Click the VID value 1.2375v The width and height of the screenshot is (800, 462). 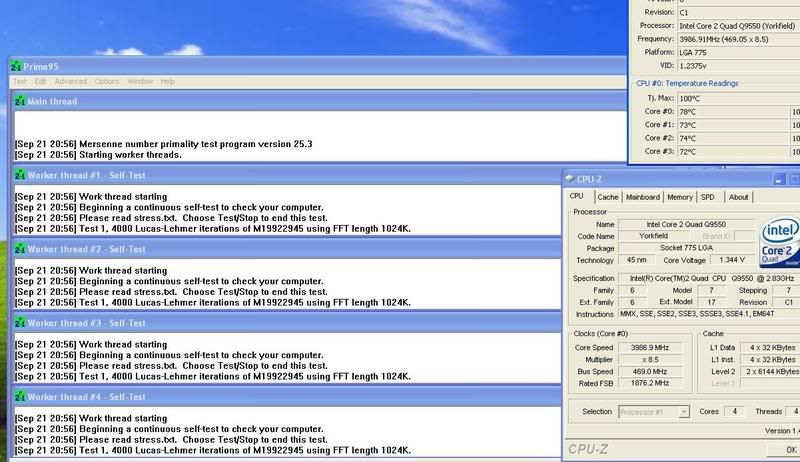[739, 66]
